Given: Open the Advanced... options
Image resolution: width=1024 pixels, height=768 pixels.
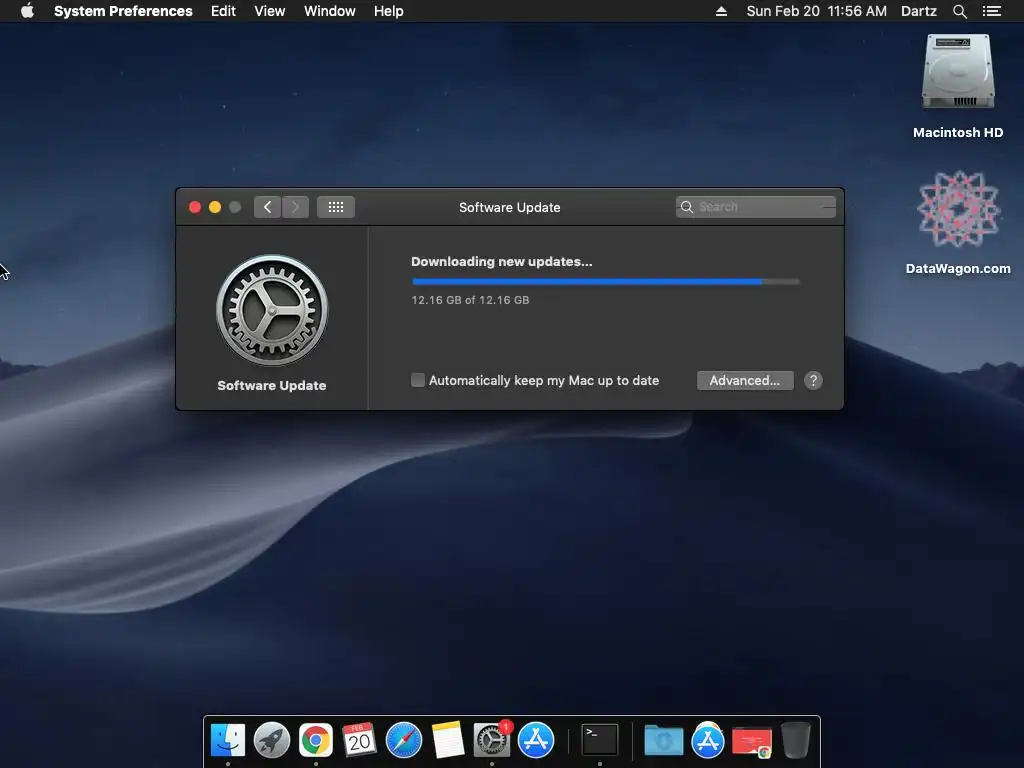Looking at the screenshot, I should [745, 381].
